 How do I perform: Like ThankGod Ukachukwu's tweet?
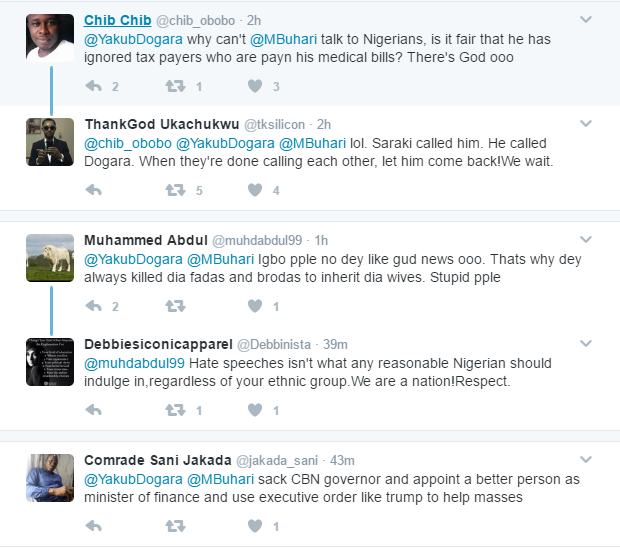255,190
